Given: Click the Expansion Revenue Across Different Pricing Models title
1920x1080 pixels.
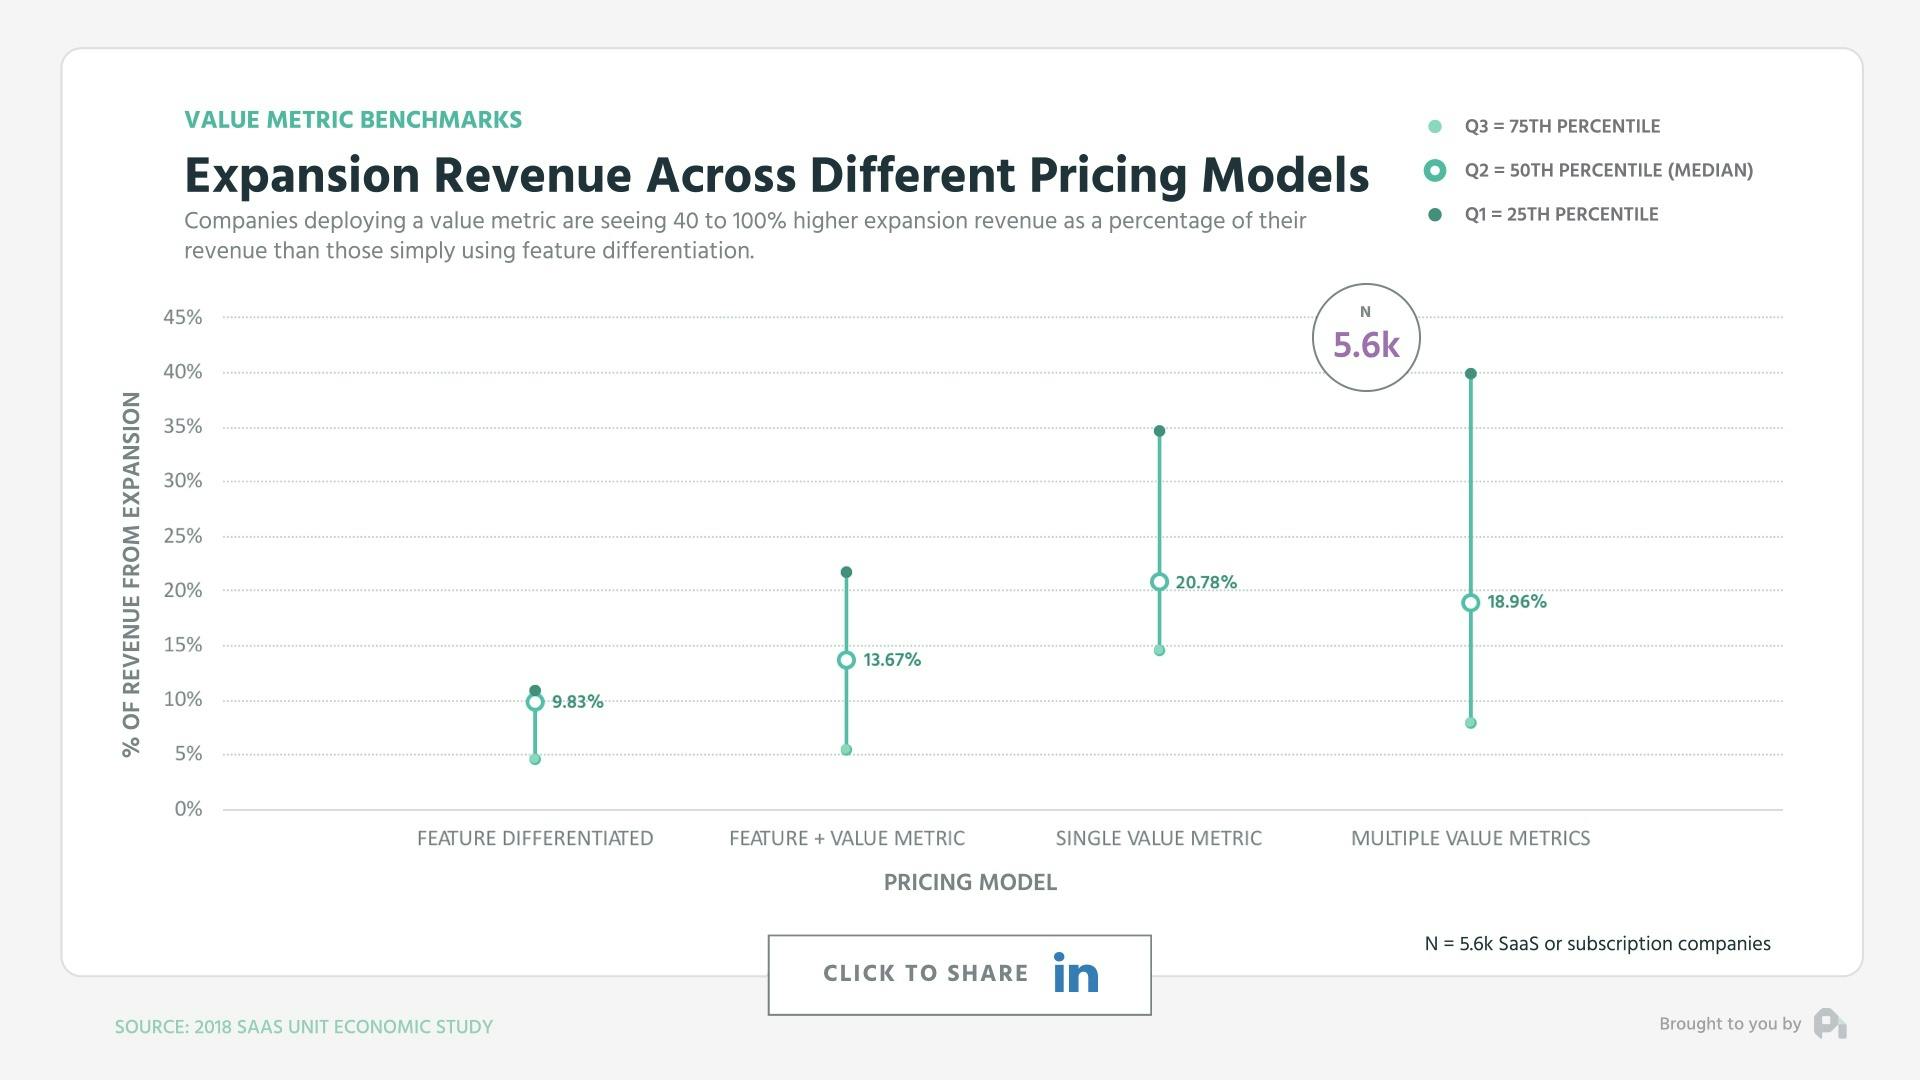Looking at the screenshot, I should point(777,174).
